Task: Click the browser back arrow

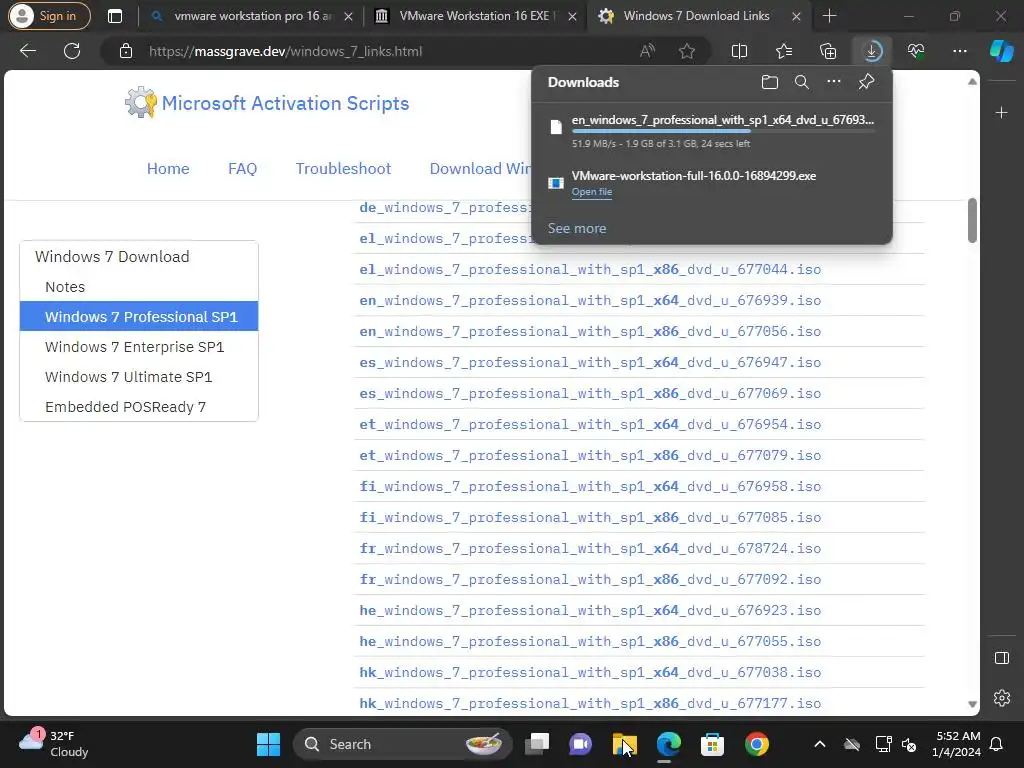Action: coord(27,51)
